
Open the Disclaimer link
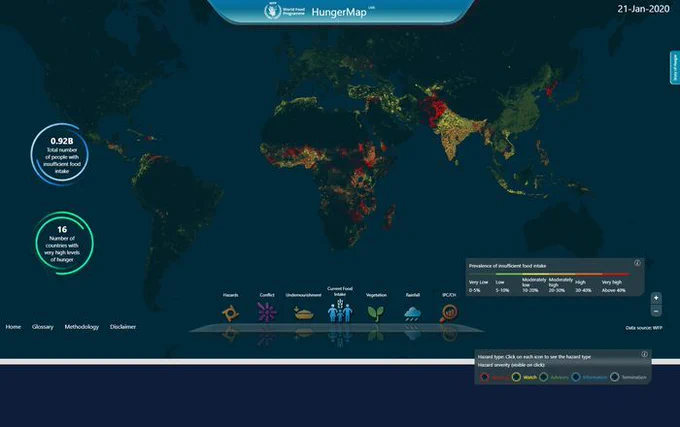pyautogui.click(x=123, y=327)
